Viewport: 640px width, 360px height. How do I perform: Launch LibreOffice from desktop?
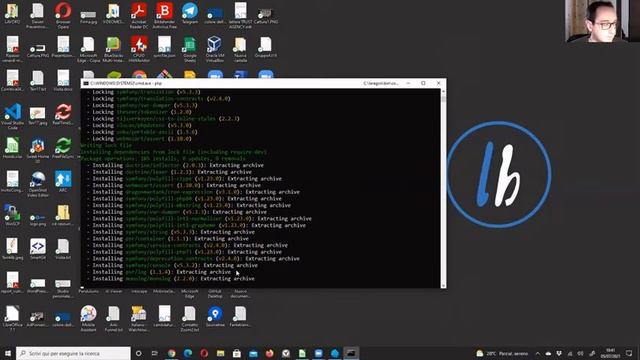point(12,318)
